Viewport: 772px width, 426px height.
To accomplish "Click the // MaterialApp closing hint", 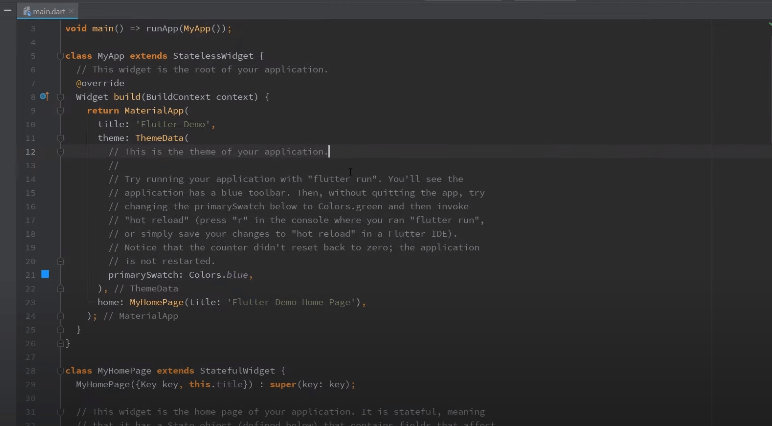I will pos(140,316).
